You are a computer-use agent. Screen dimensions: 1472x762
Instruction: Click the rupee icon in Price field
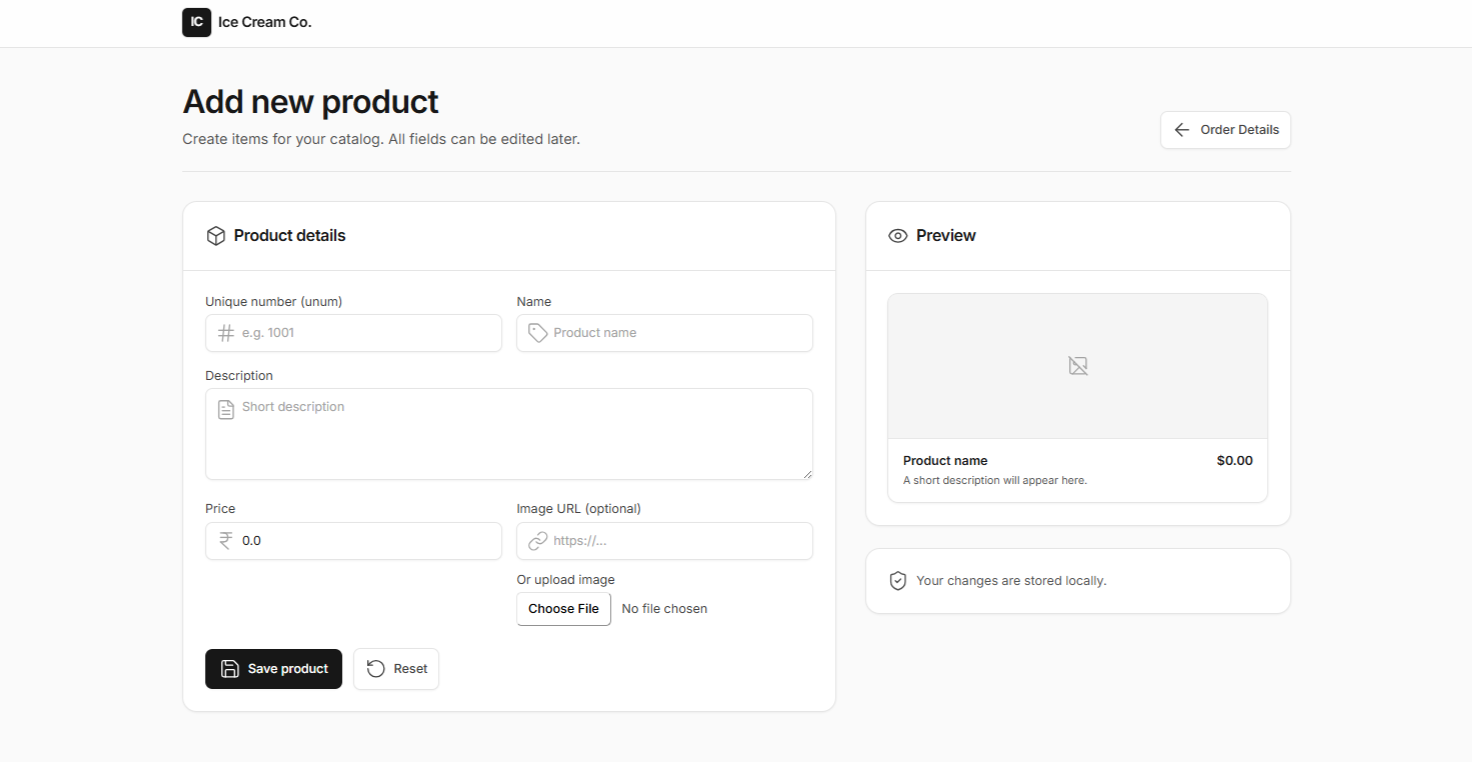pos(225,541)
